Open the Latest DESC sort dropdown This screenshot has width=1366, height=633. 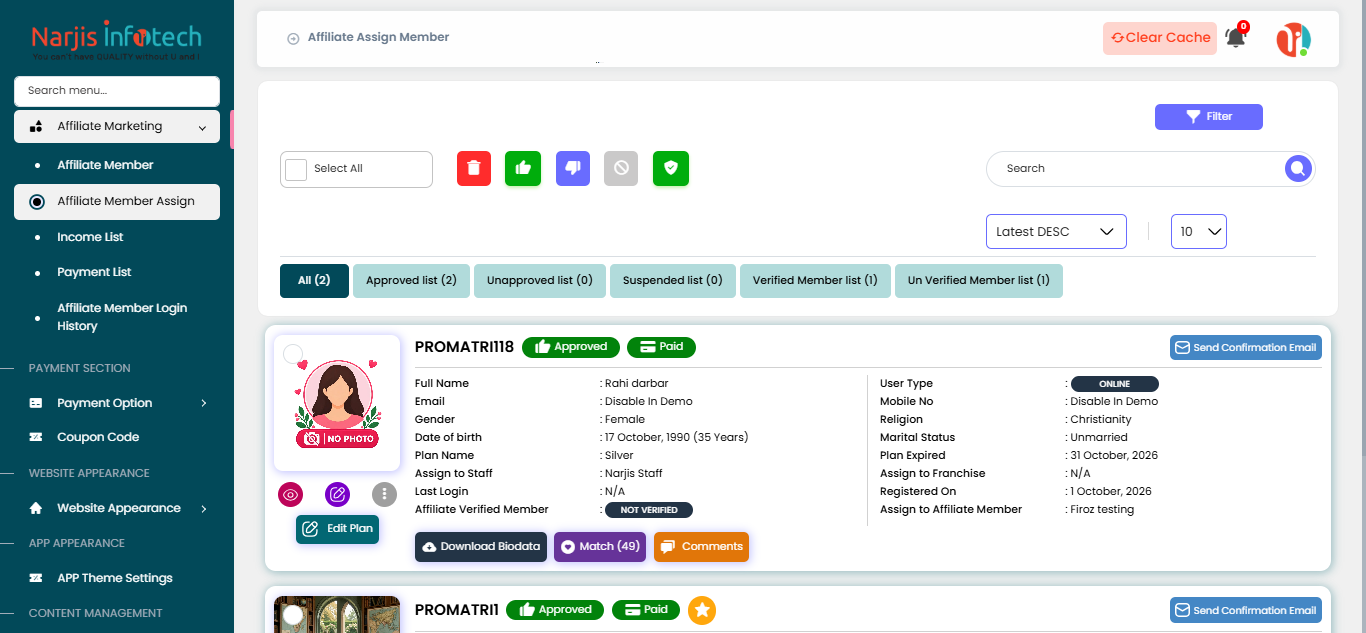click(x=1056, y=231)
